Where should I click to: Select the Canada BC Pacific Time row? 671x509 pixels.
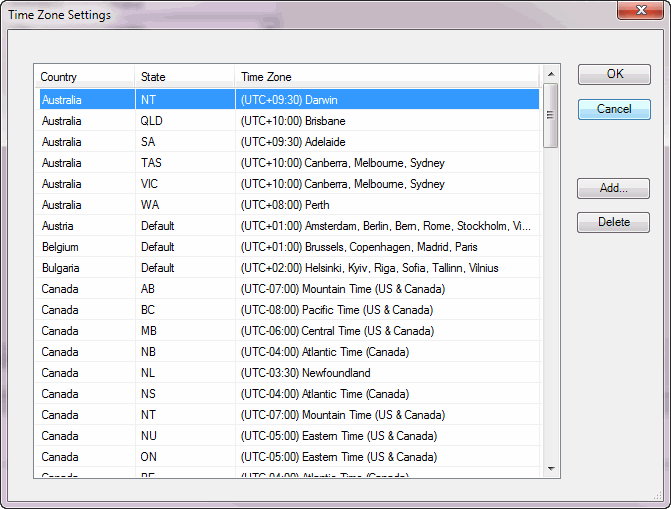coord(288,310)
